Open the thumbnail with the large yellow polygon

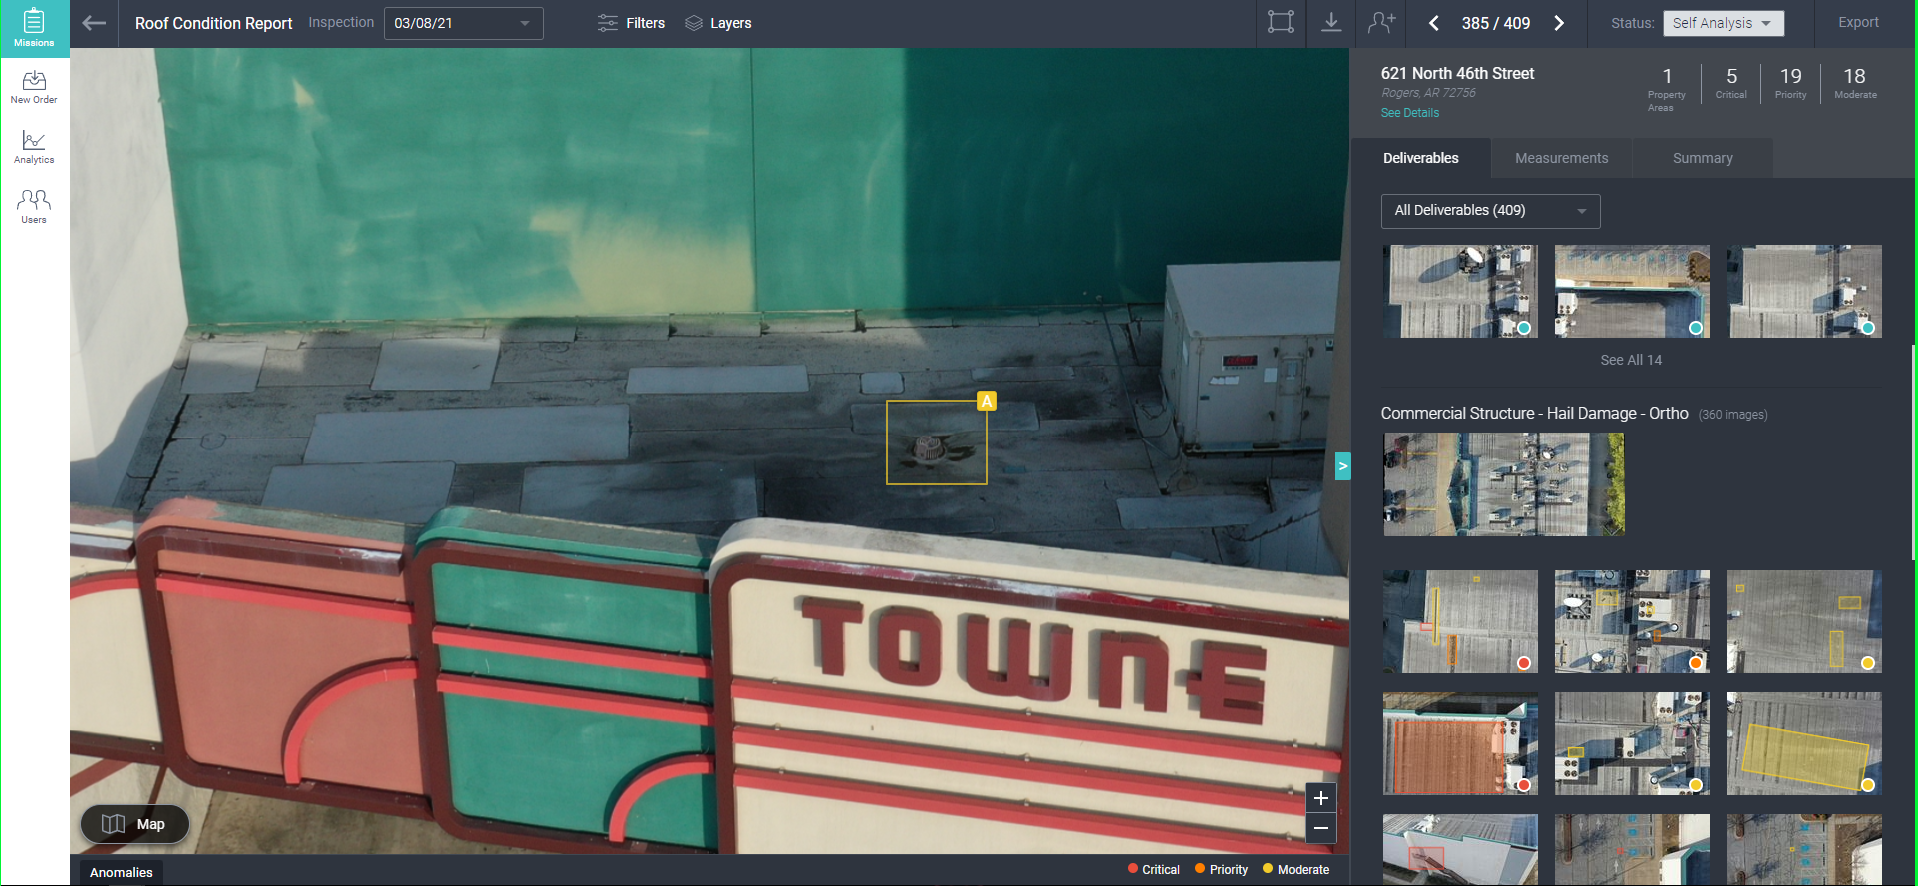click(1804, 743)
